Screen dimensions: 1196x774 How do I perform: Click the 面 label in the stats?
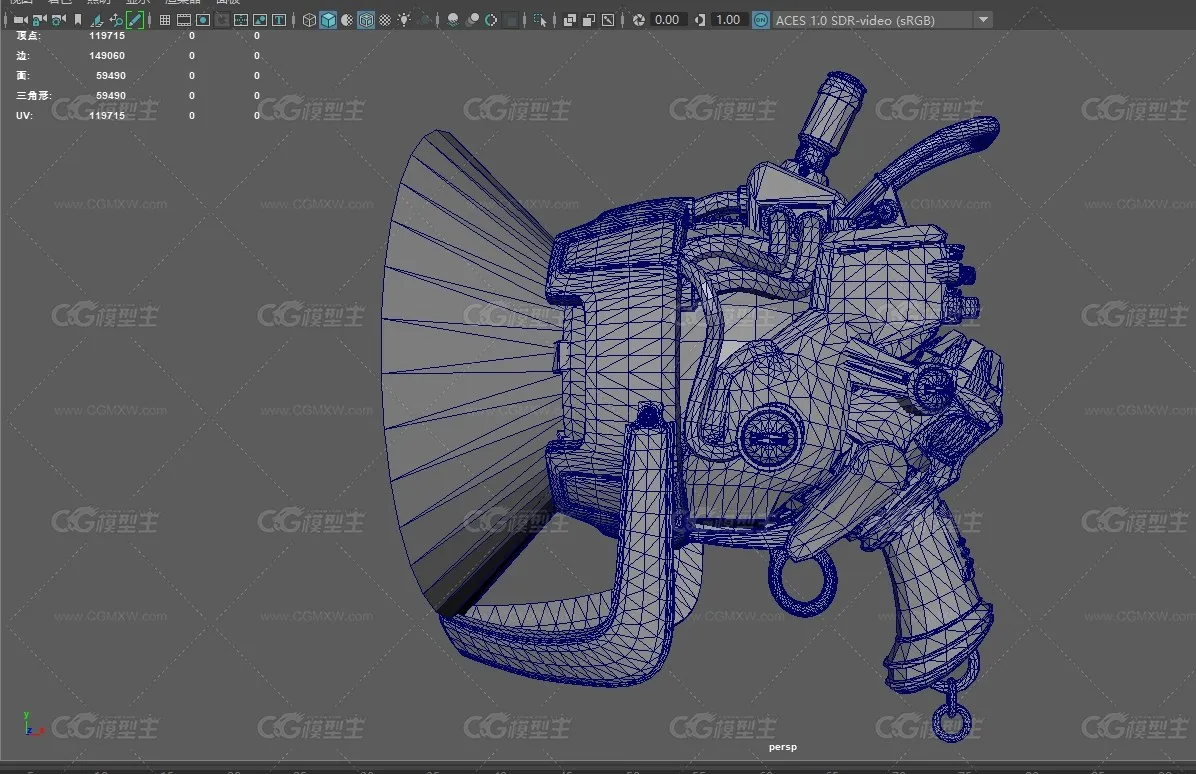23,75
